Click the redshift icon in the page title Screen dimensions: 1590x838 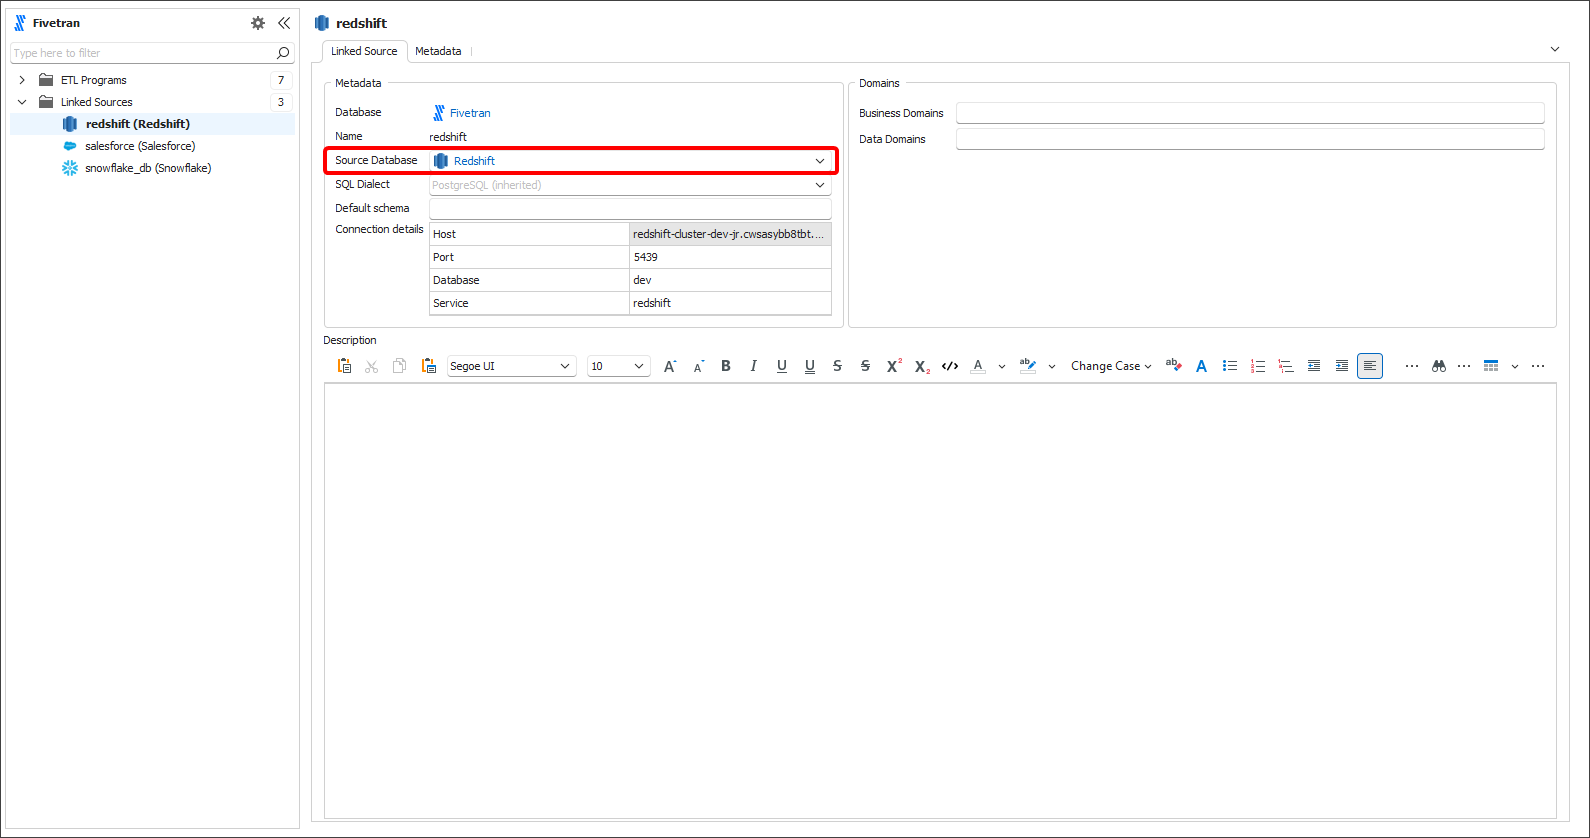(322, 23)
